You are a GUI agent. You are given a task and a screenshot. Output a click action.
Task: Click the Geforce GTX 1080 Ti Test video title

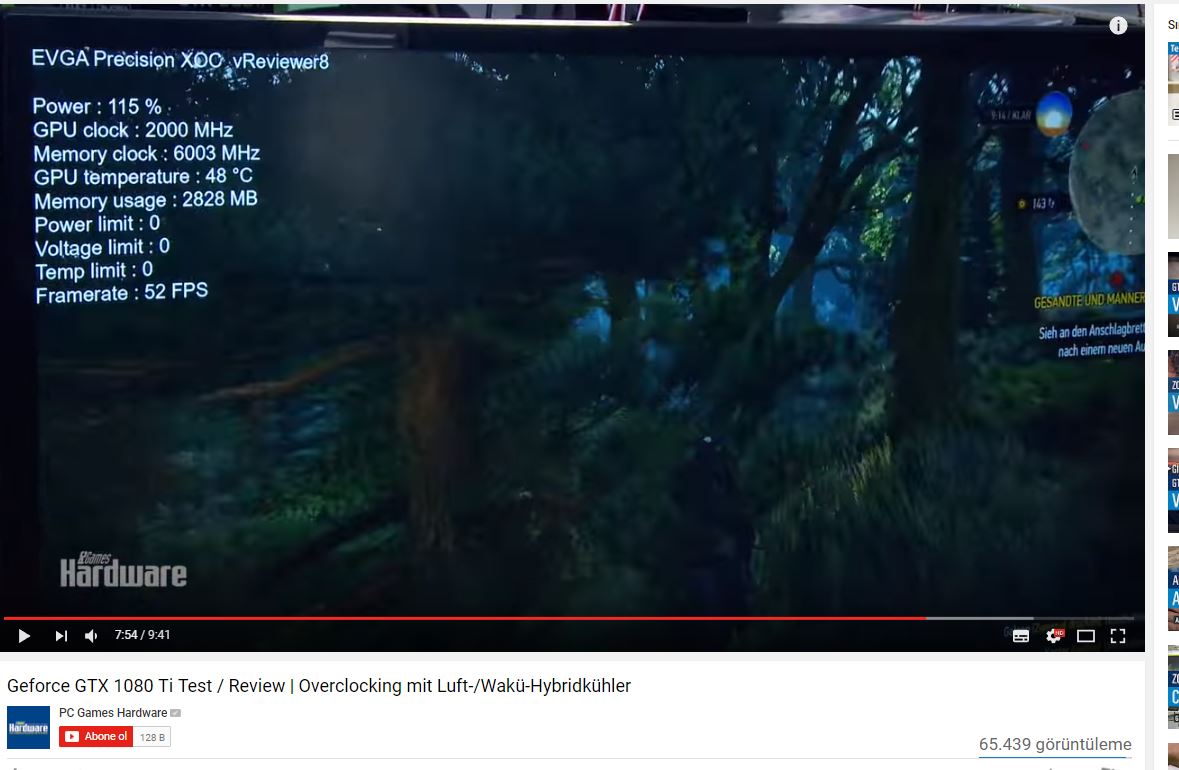pos(319,686)
